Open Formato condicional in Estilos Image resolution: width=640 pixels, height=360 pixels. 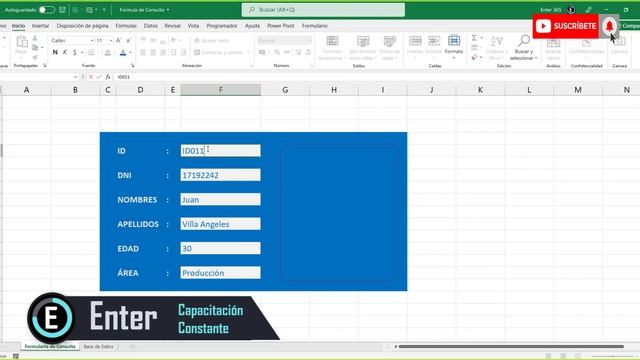(332, 48)
